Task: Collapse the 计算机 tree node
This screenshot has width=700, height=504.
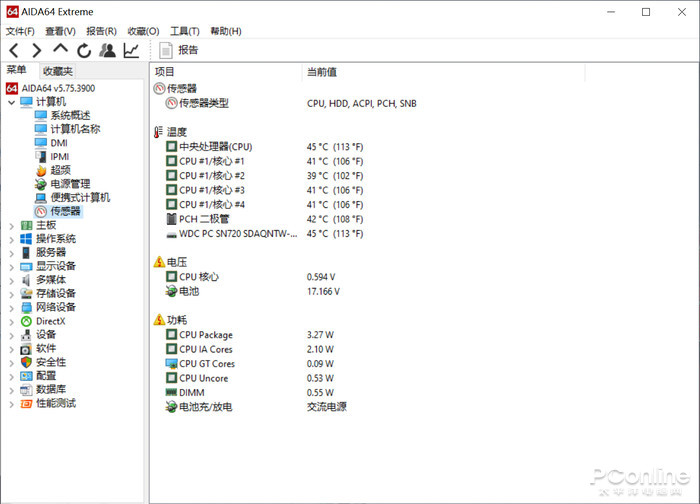Action: (x=12, y=102)
